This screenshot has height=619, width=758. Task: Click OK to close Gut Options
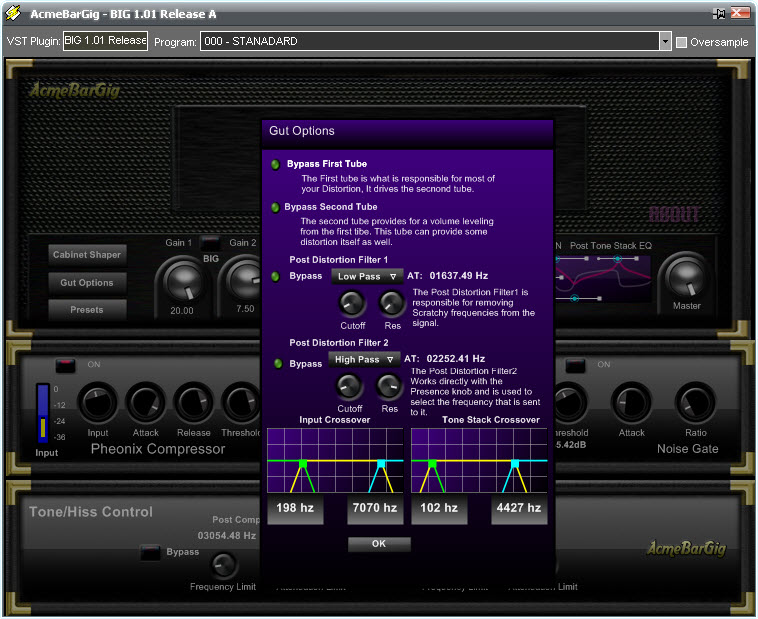pyautogui.click(x=379, y=544)
